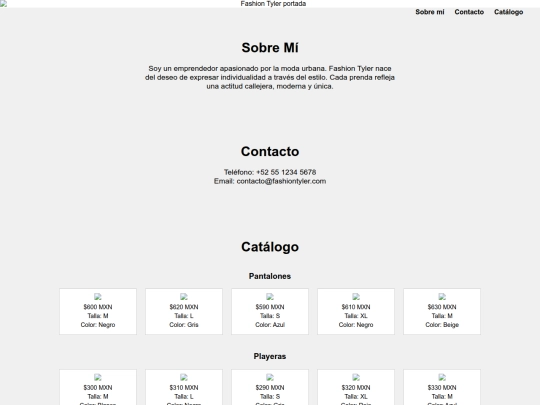Viewport: 540px width, 405px height.
Task: Click 'Color: Azul' in the $590 MXN card
Action: tap(270, 325)
